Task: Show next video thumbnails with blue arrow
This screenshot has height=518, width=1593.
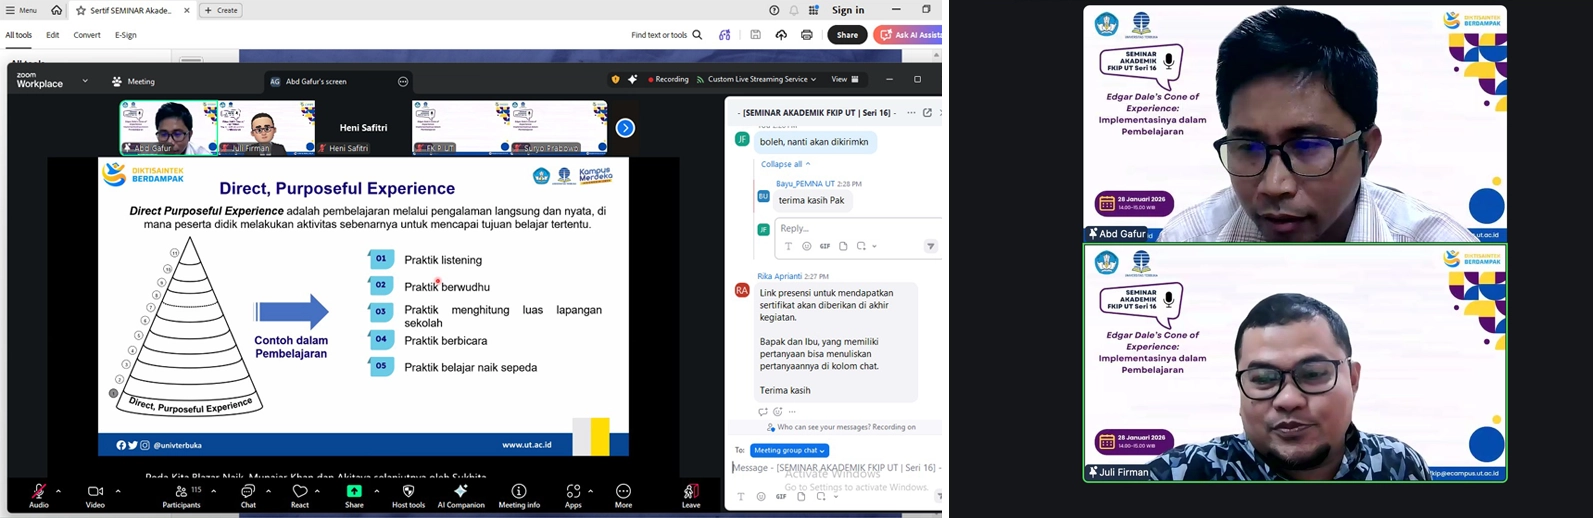Action: 625,128
